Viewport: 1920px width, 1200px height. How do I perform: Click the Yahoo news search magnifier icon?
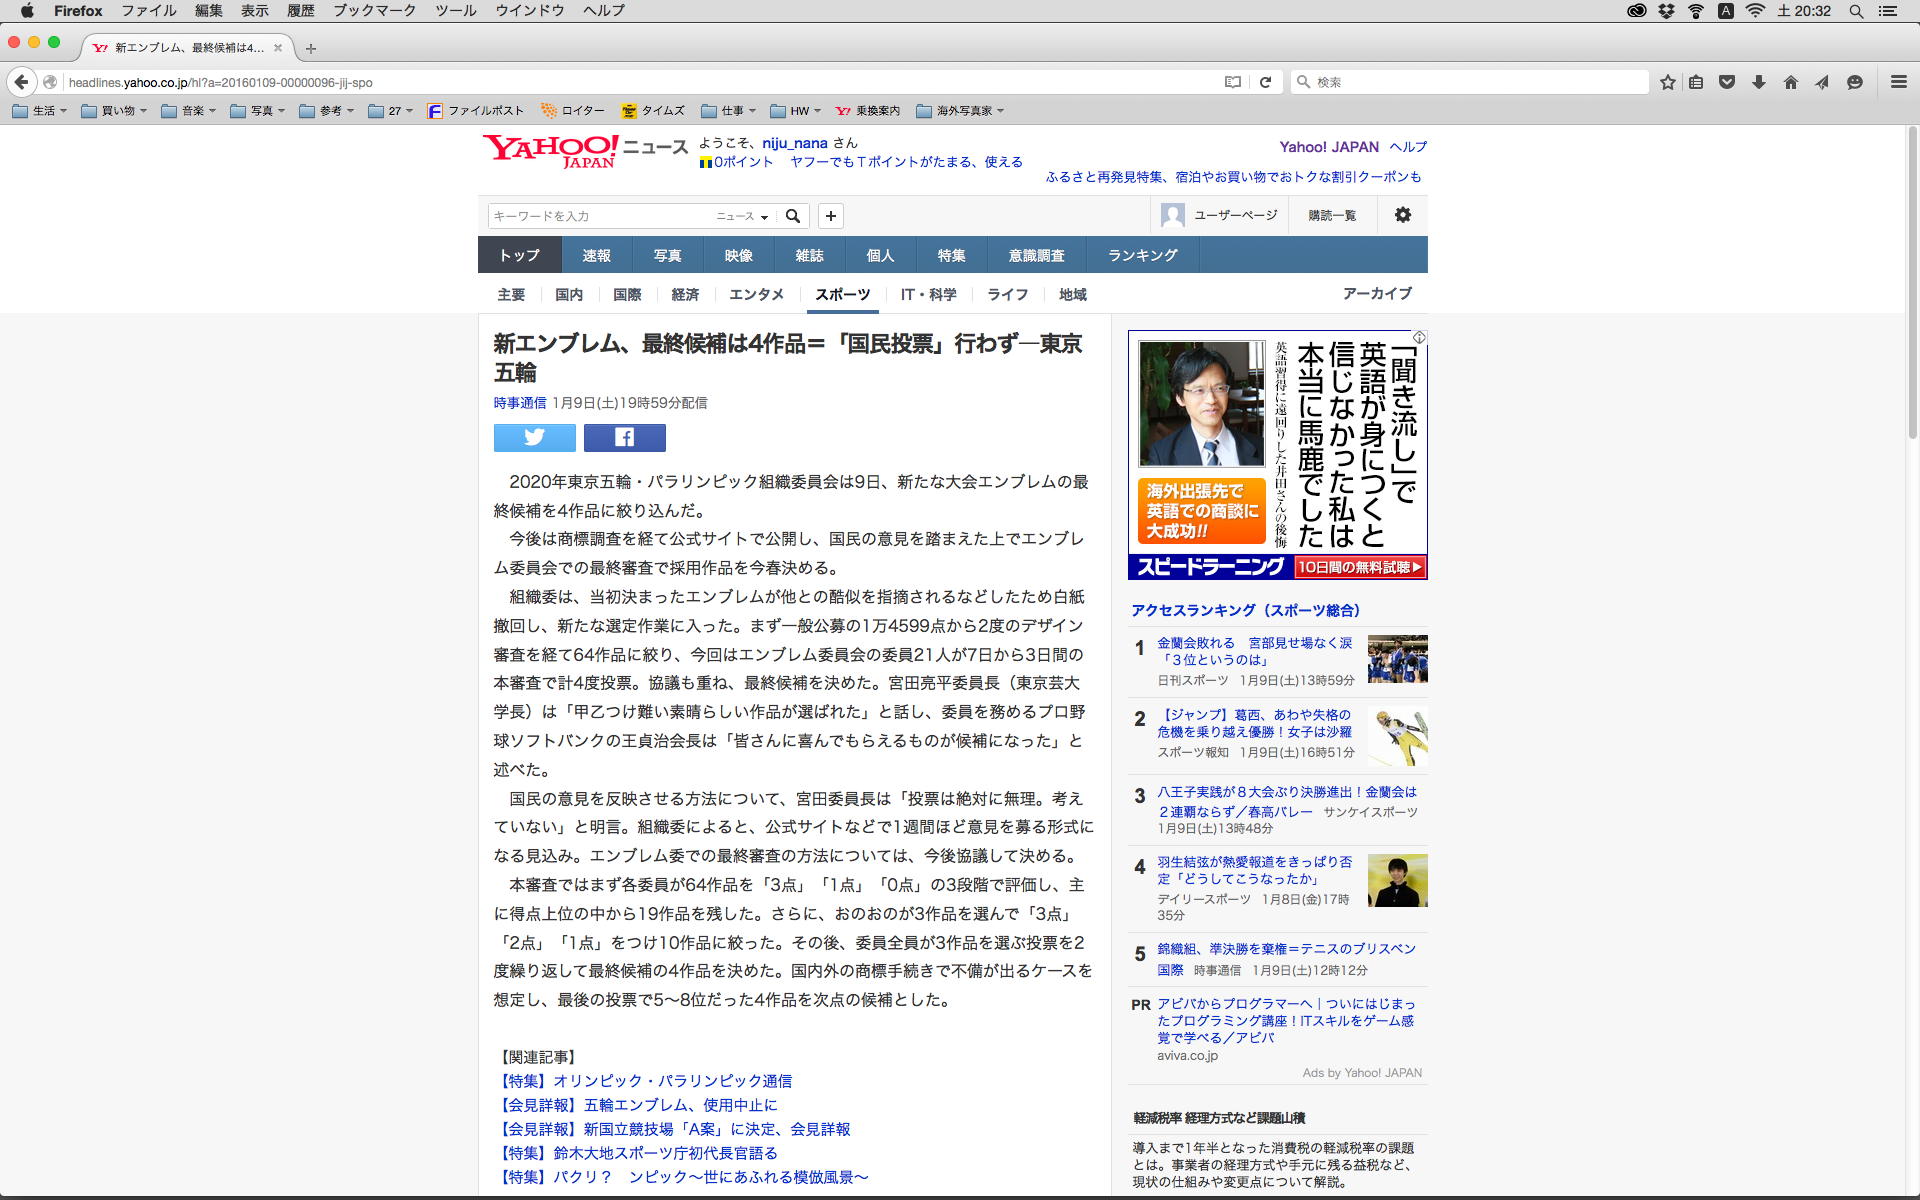(793, 216)
